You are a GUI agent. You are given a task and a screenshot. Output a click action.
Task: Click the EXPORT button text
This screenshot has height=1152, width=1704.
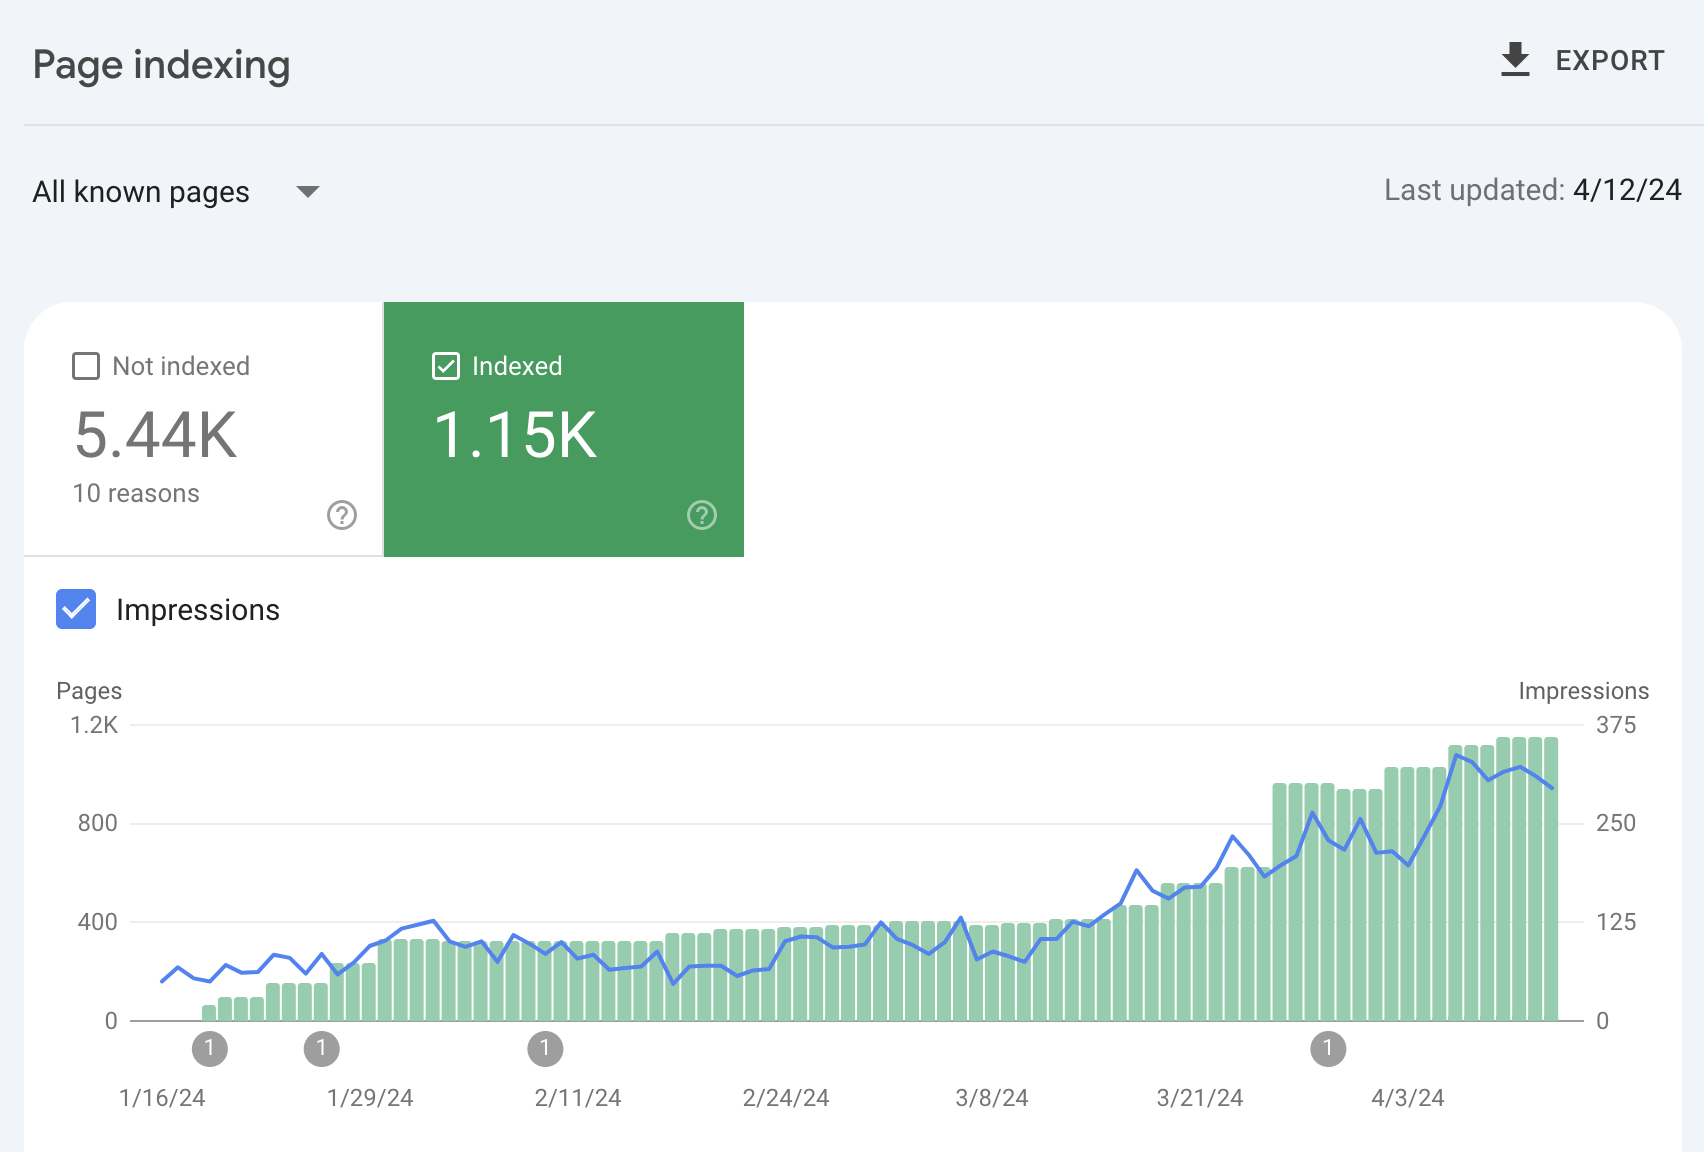point(1610,61)
